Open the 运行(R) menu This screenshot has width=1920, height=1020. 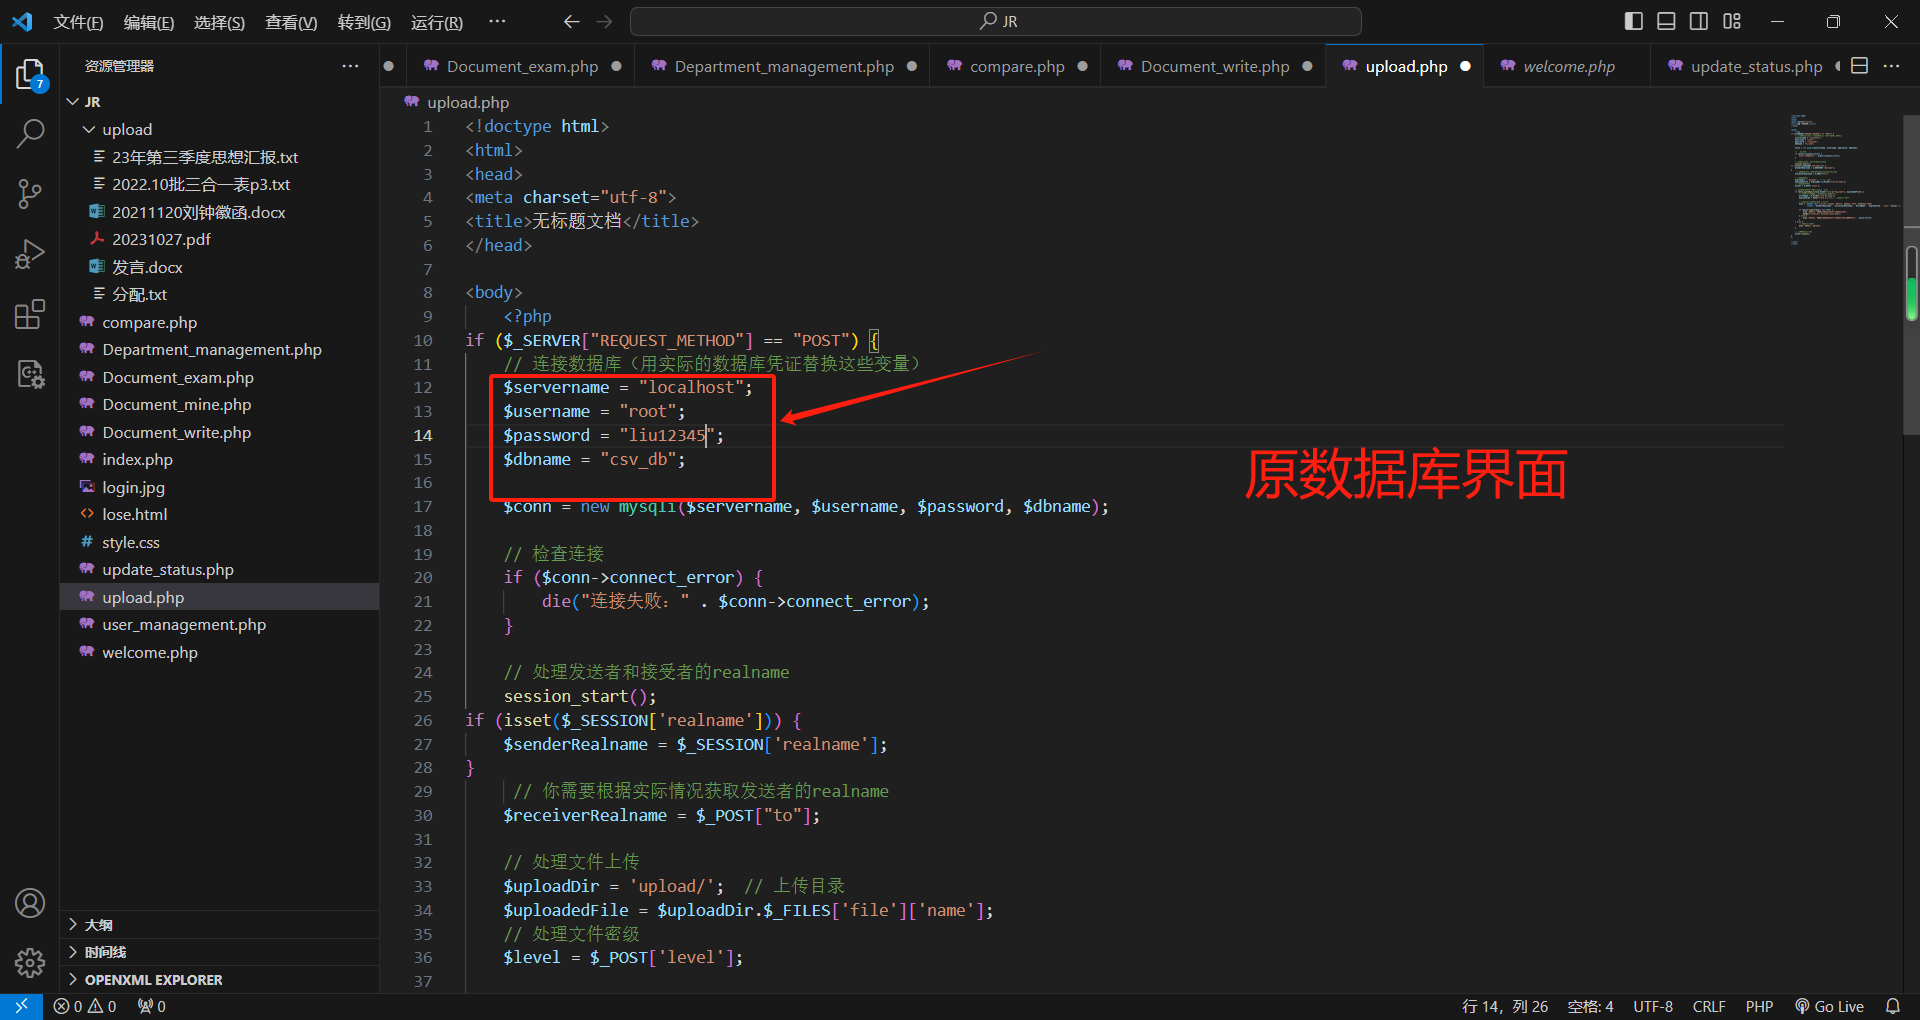[x=437, y=22]
